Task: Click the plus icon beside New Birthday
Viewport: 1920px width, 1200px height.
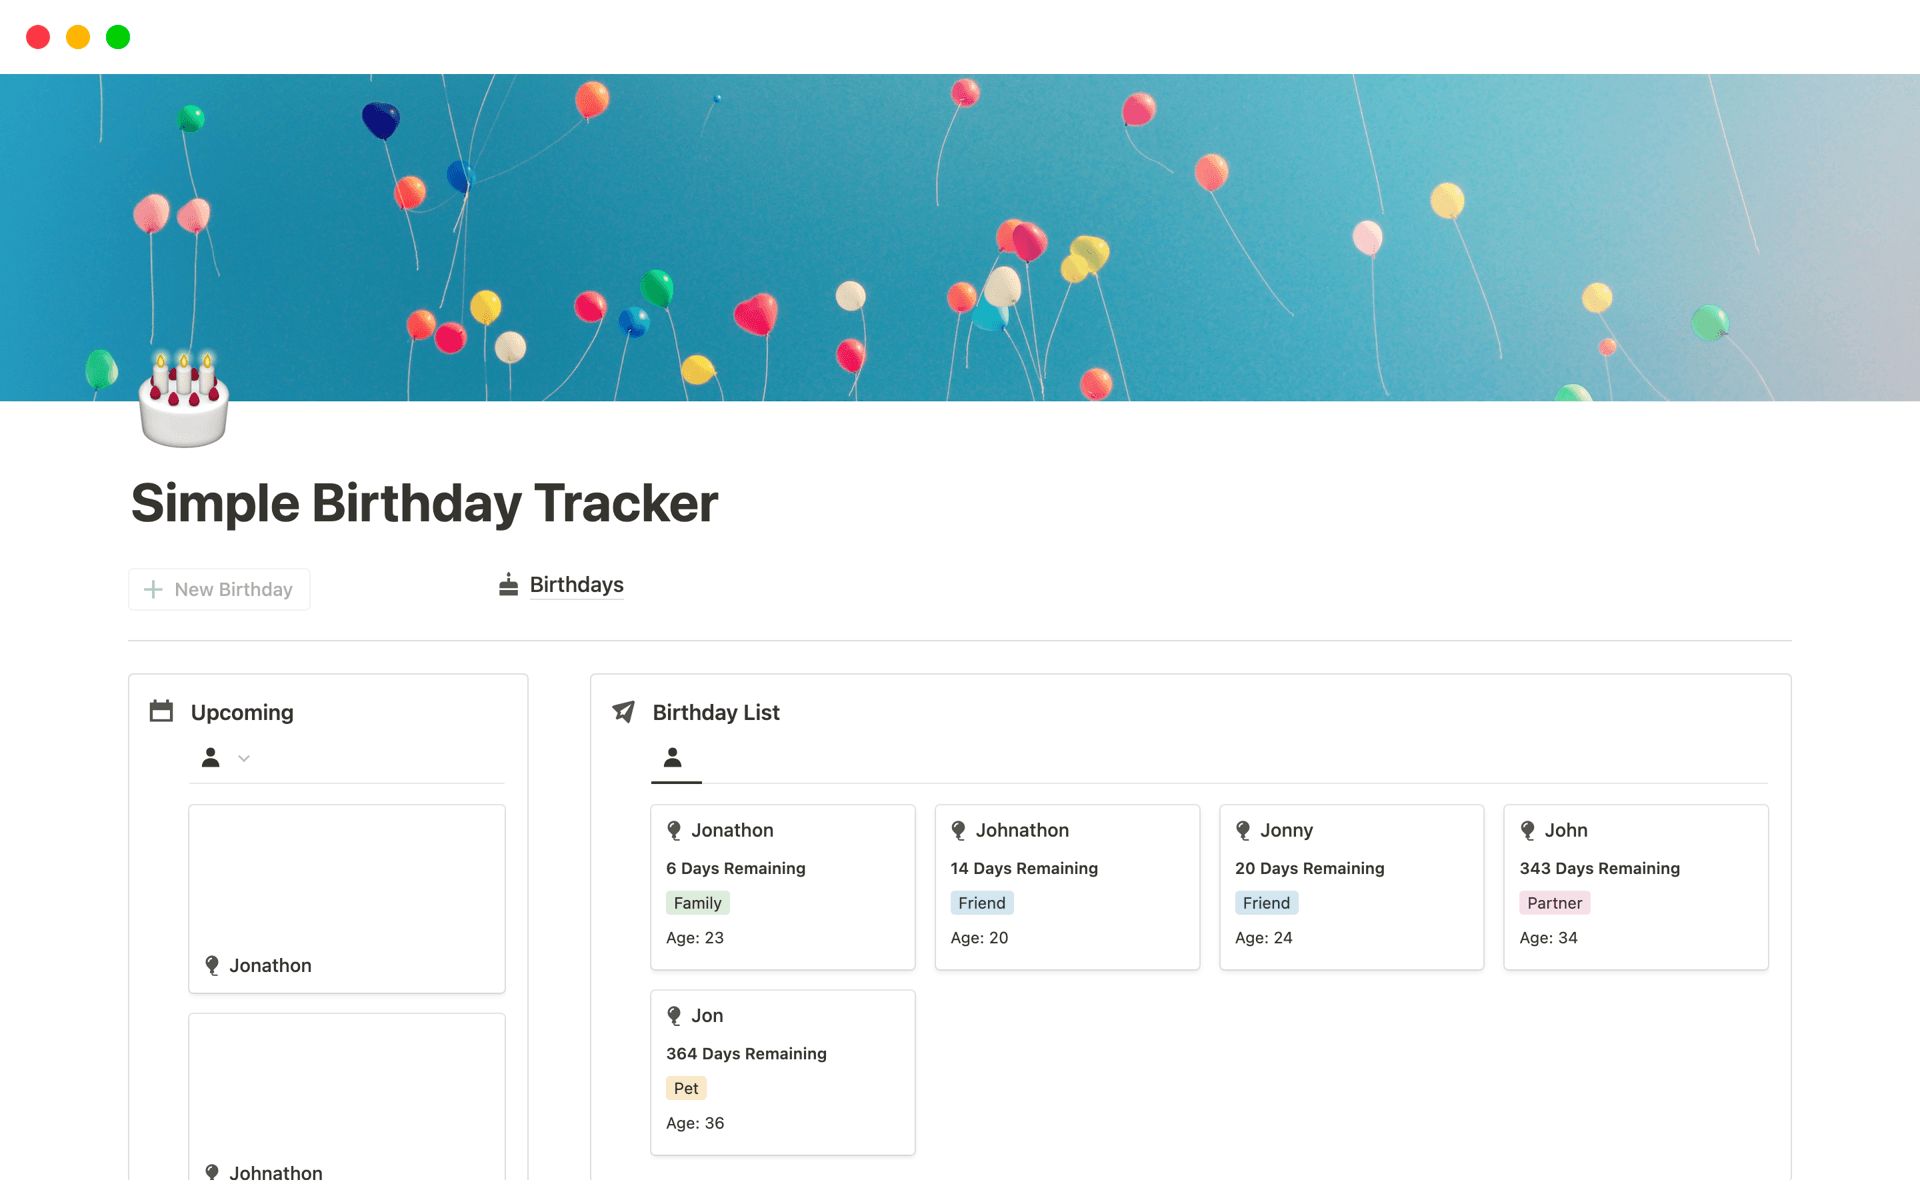Action: pyautogui.click(x=153, y=590)
